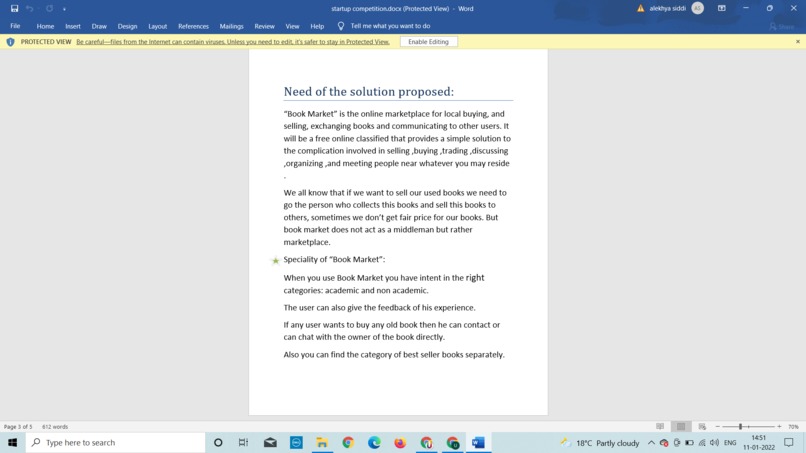Screen dimensions: 806x453
Task: Open Firefox from taskbar
Action: pyautogui.click(x=400, y=443)
